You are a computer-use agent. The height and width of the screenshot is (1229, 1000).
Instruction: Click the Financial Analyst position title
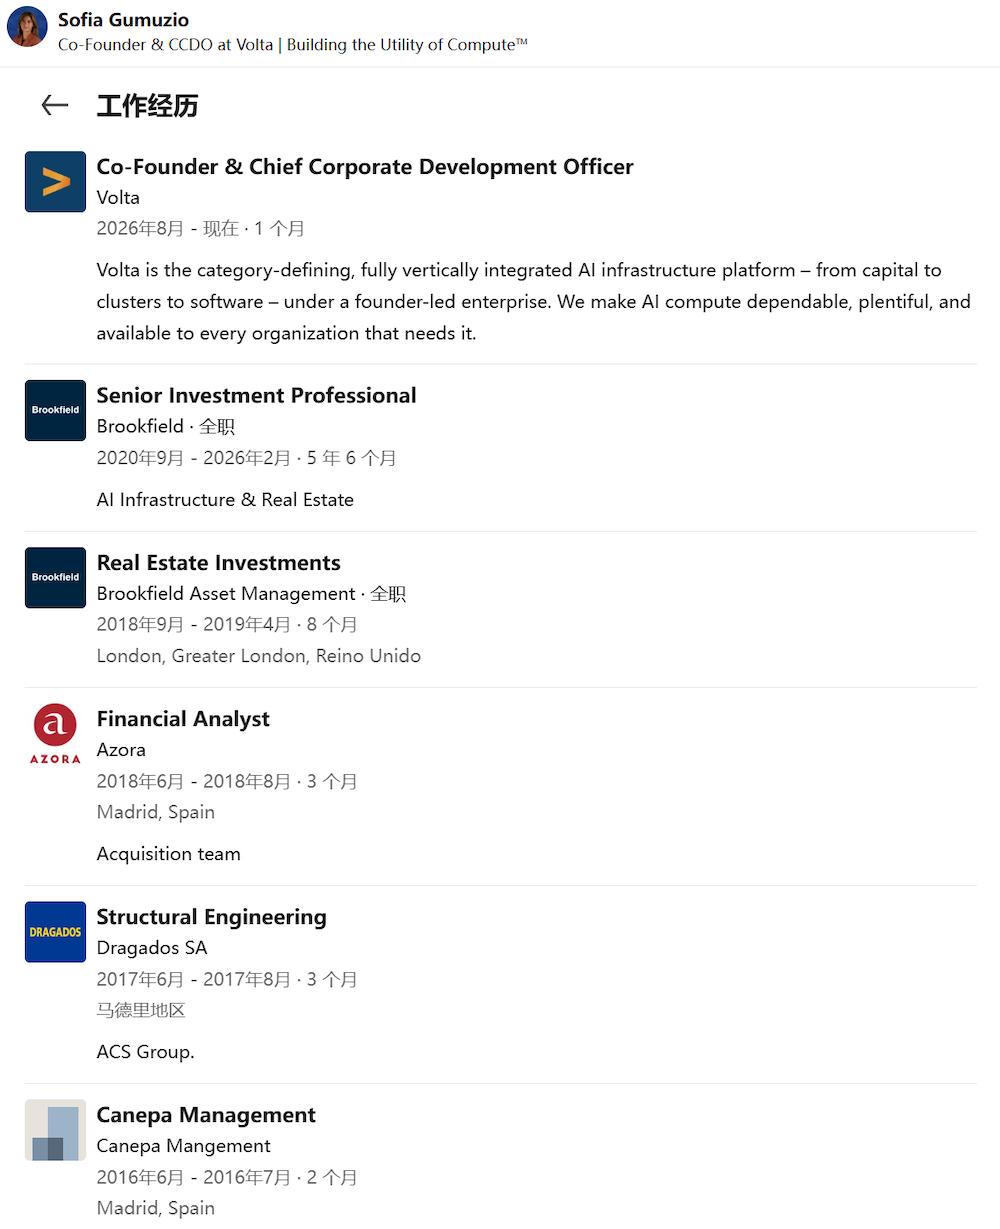coord(183,719)
